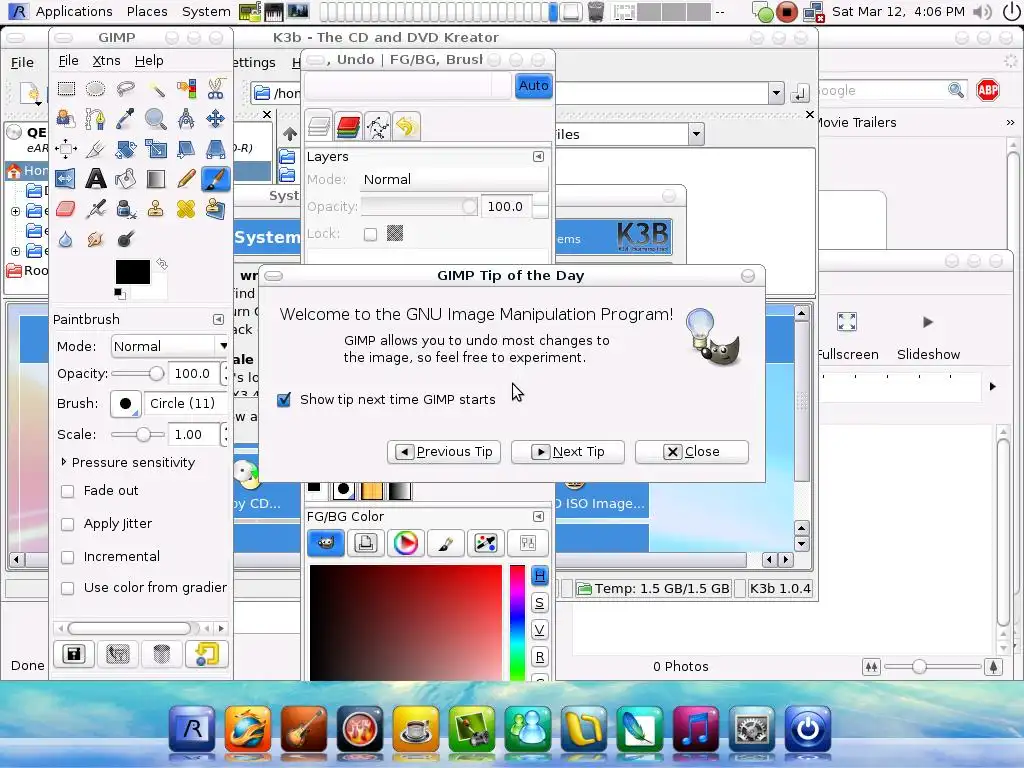Switch to the Undo History tab
The height and width of the screenshot is (768, 1024).
[x=406, y=126]
